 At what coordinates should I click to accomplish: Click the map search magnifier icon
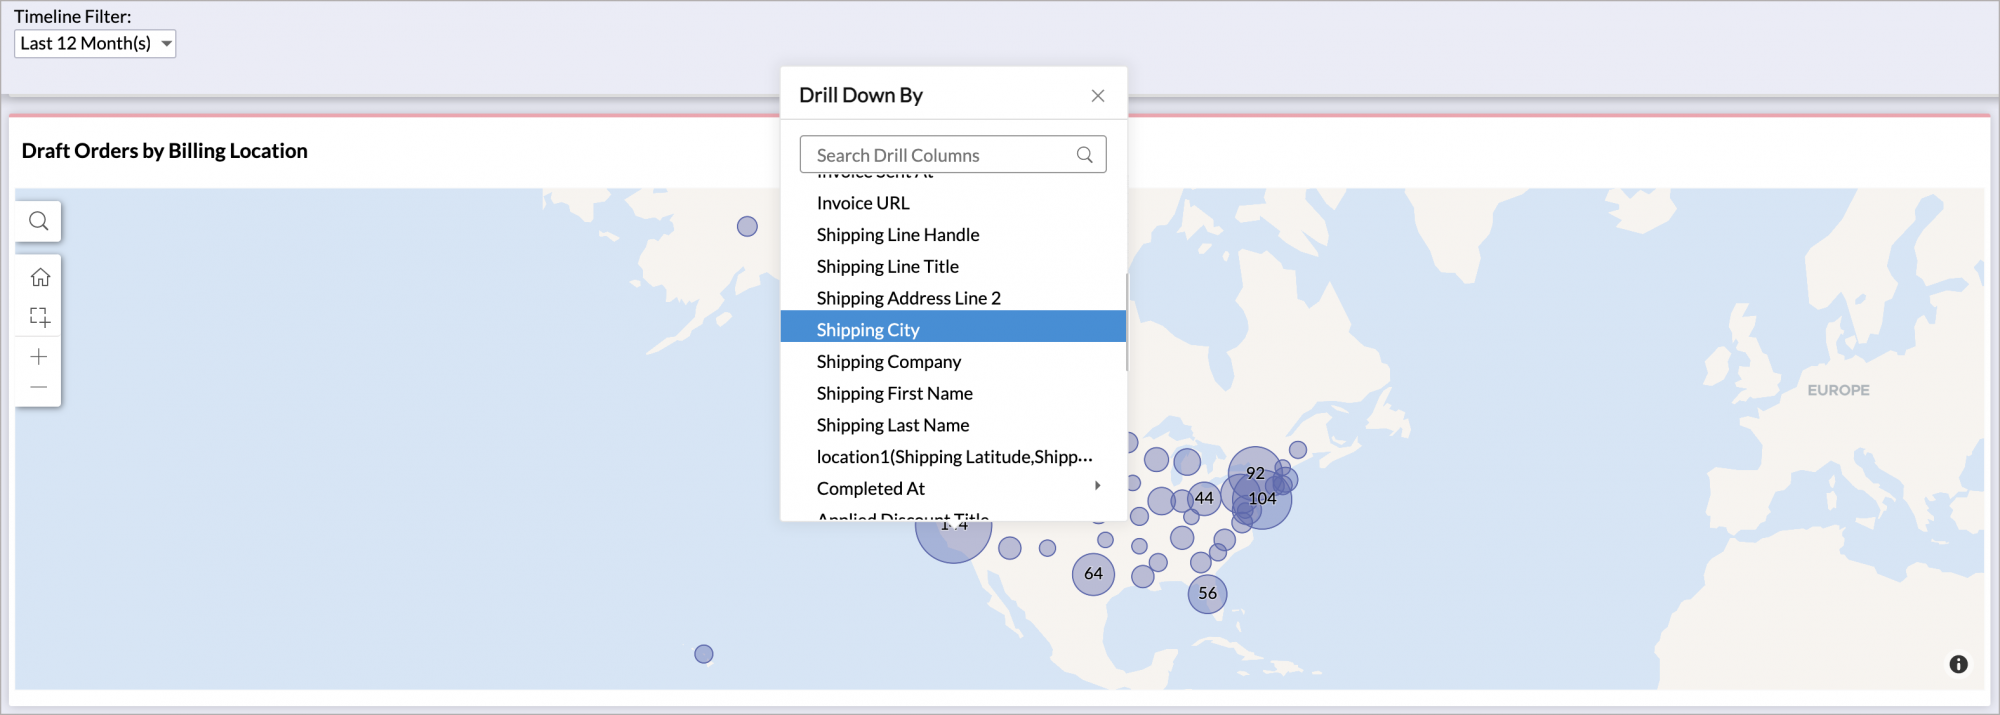[x=38, y=221]
